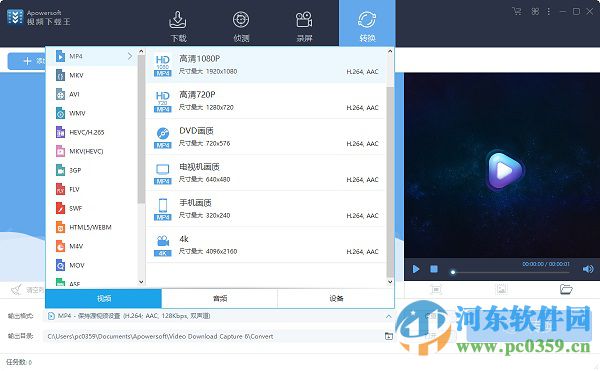
Task: Choose DVD quality preset (DVD画质)
Action: 266,137
